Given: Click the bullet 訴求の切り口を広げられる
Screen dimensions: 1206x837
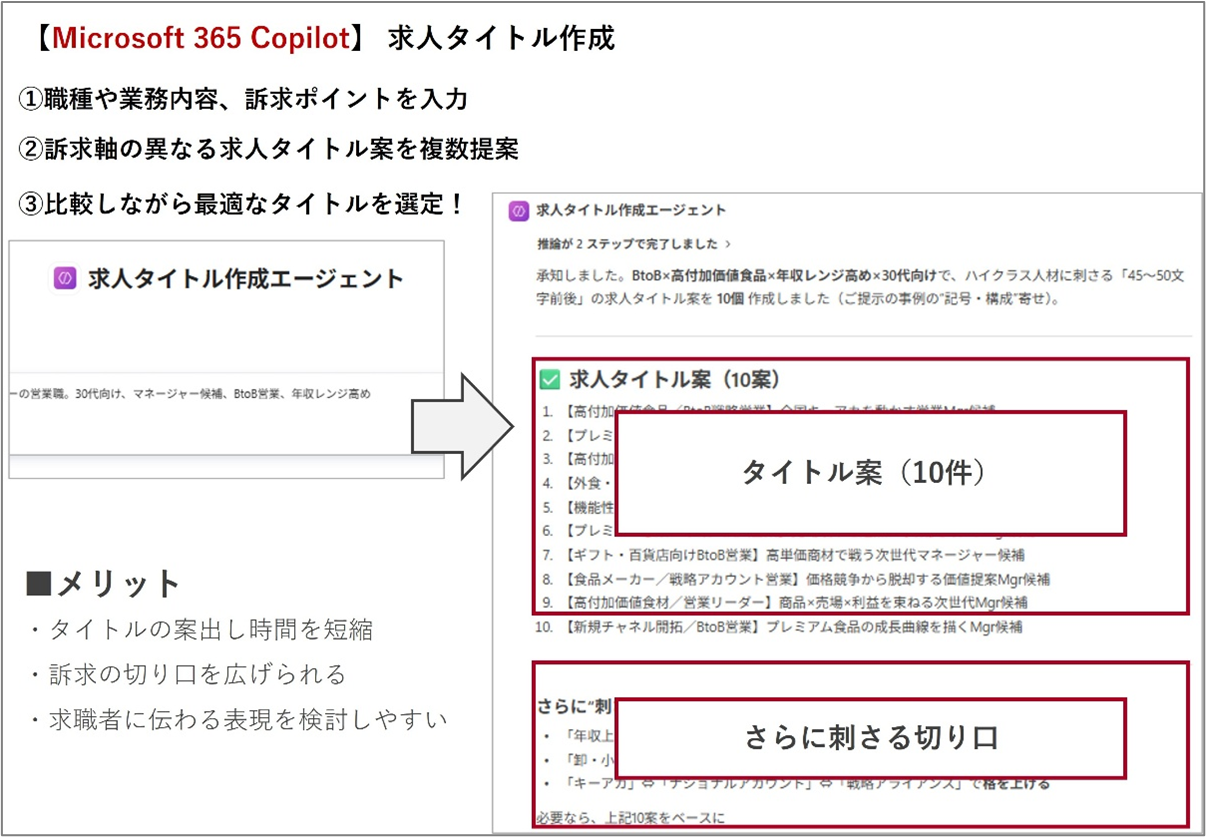Looking at the screenshot, I should (187, 675).
